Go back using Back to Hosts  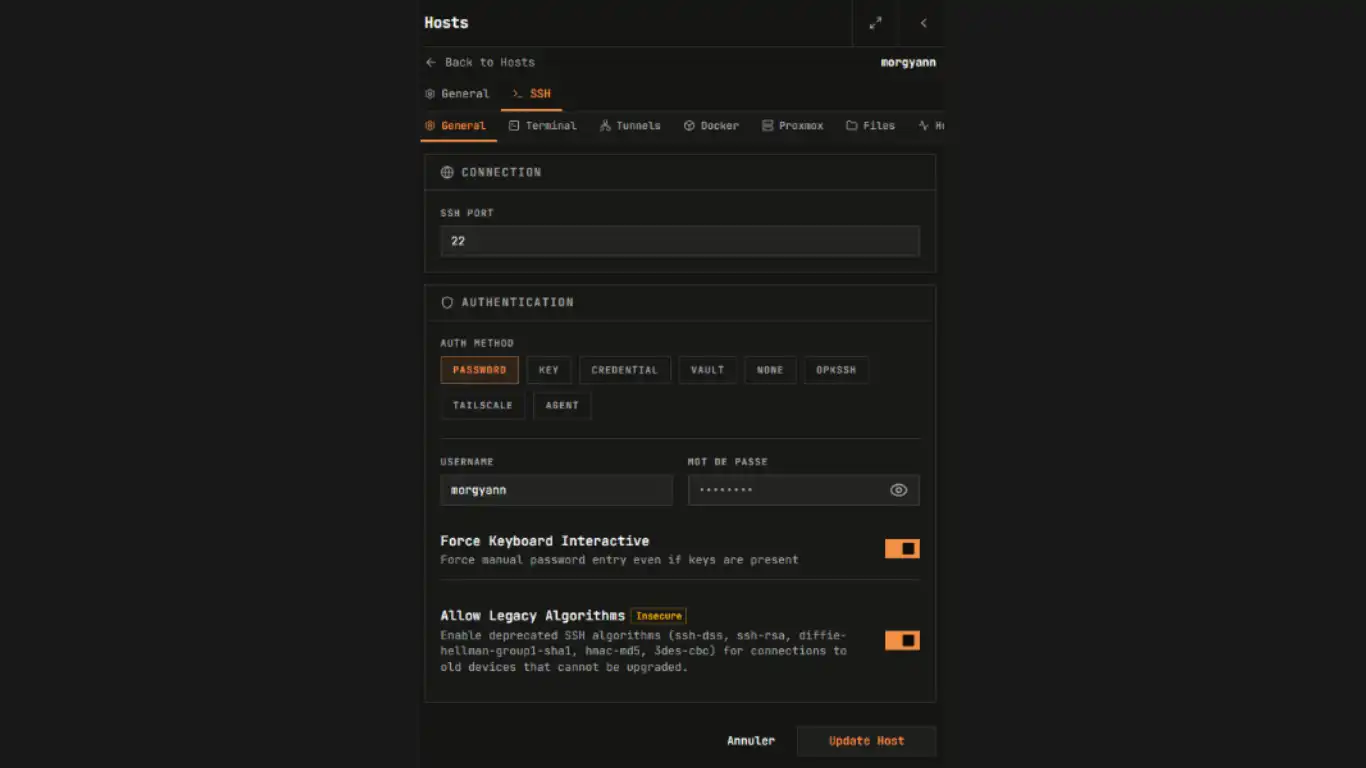point(480,62)
